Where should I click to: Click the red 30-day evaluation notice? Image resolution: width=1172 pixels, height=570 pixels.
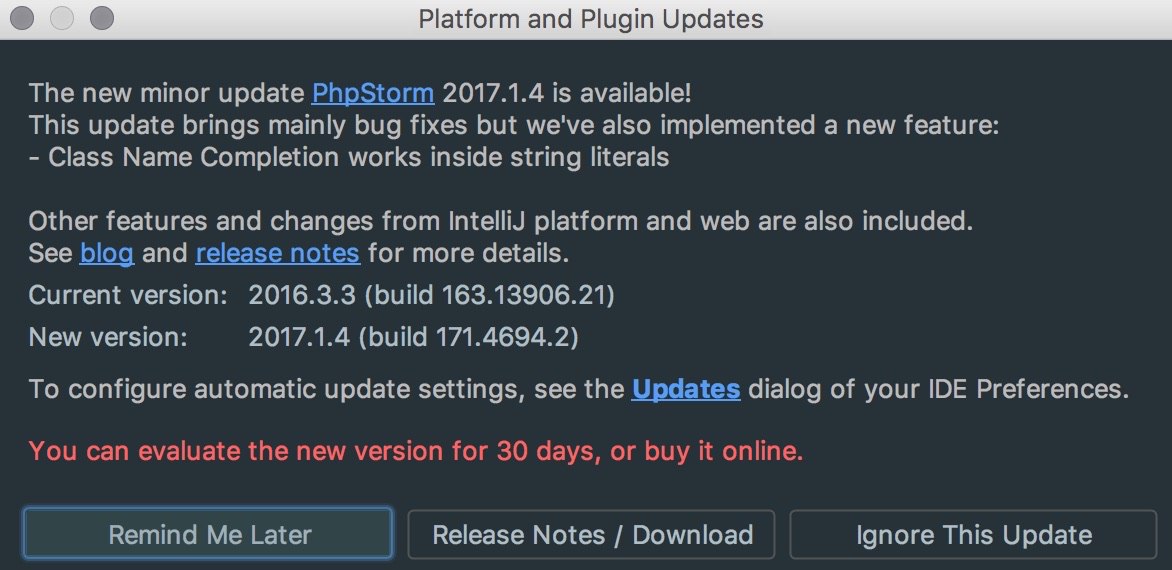[416, 451]
